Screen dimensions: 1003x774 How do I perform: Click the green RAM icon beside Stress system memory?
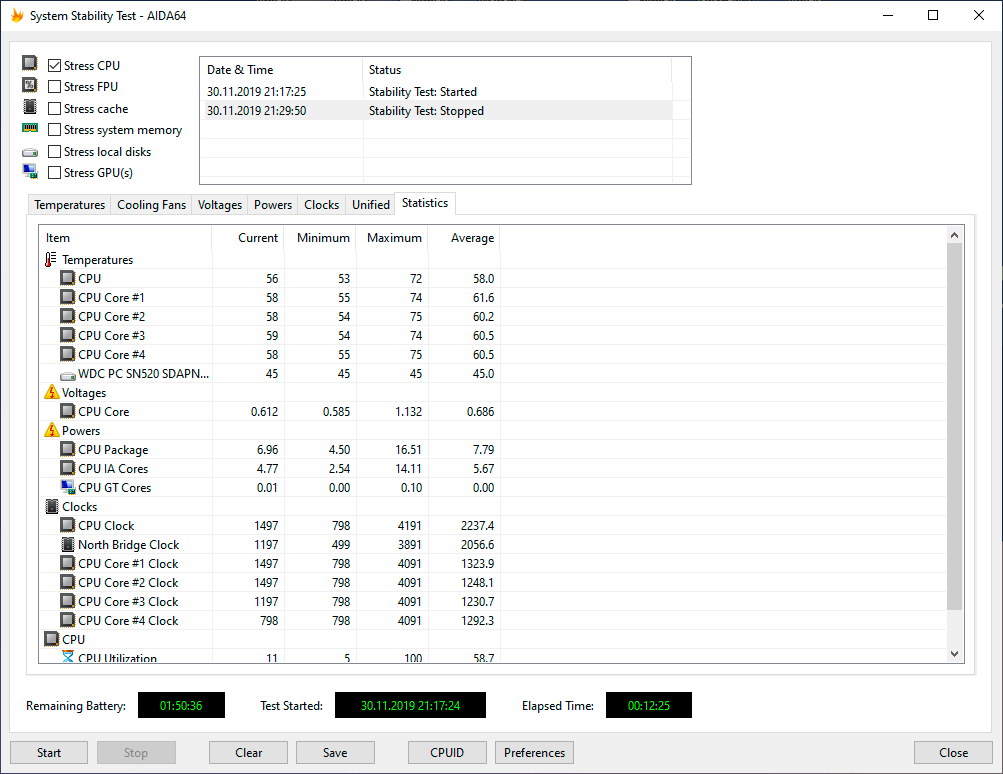30,128
